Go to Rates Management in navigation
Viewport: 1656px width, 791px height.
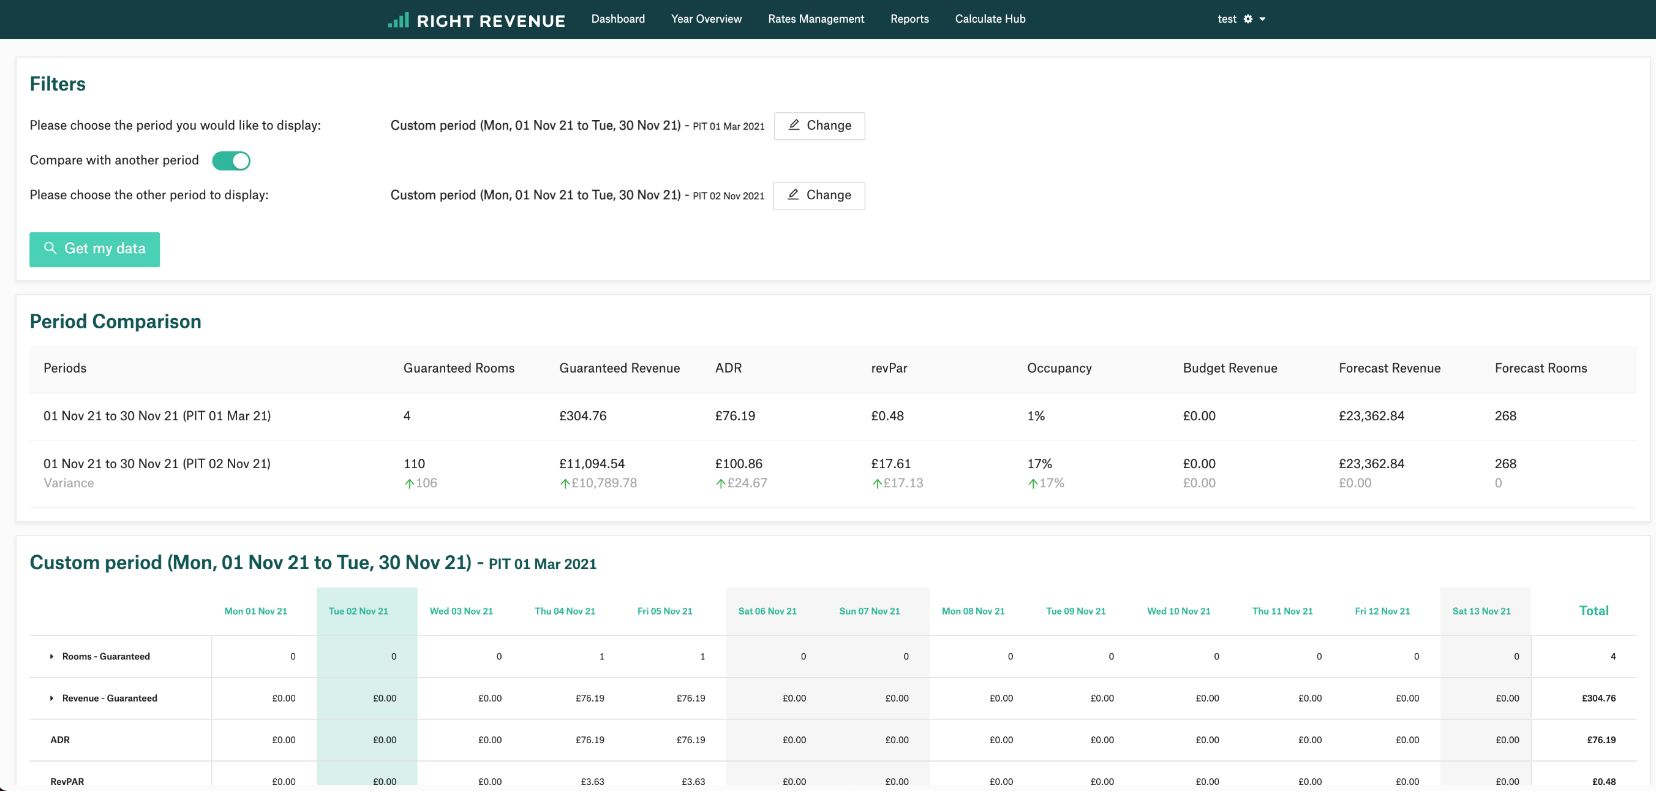click(x=816, y=19)
